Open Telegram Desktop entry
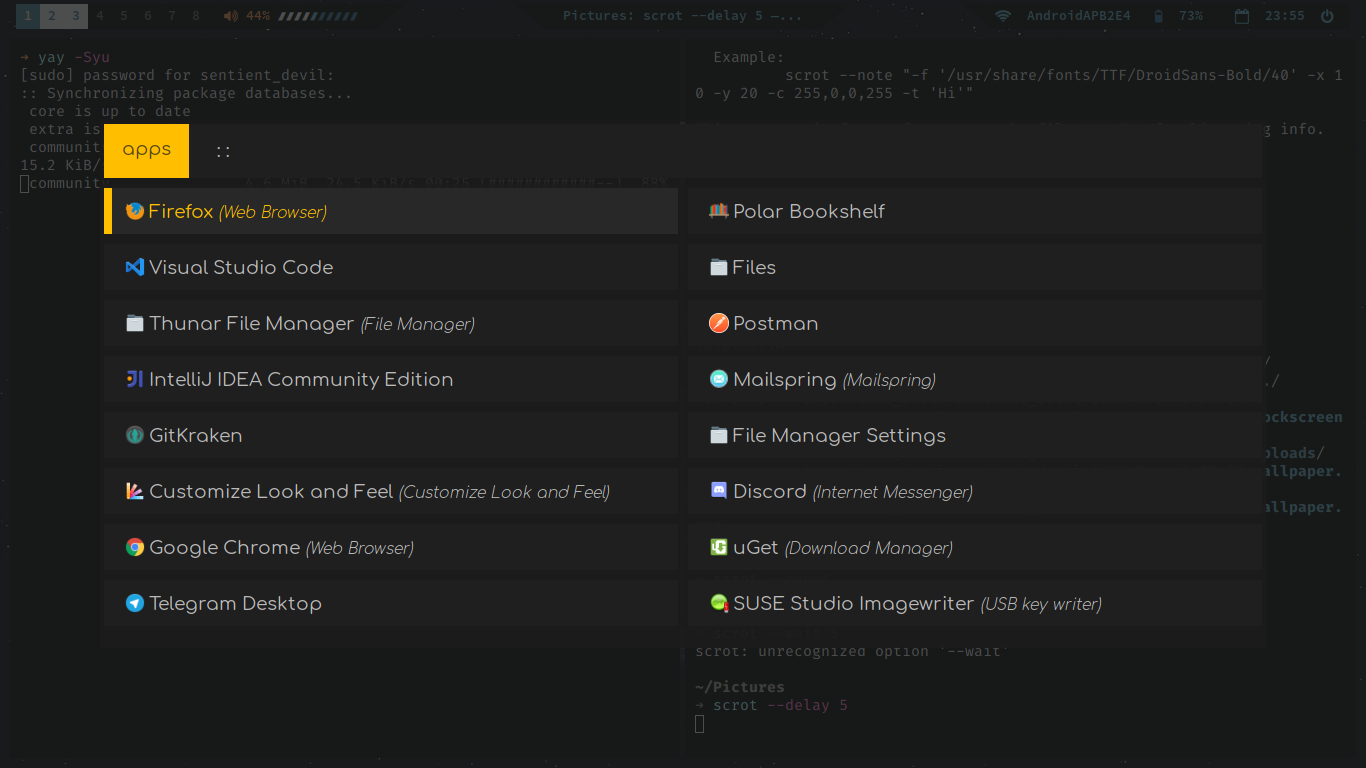 pos(391,603)
